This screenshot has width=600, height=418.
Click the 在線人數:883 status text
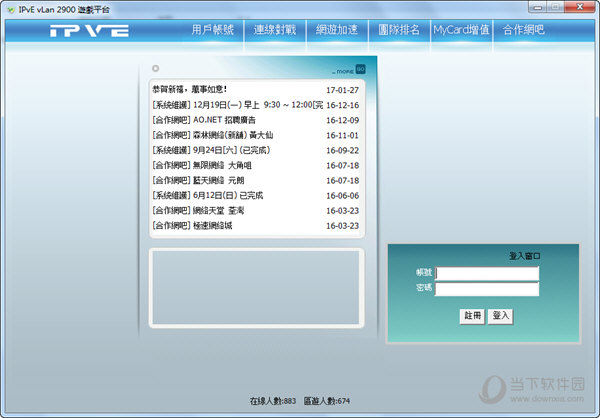click(x=273, y=401)
